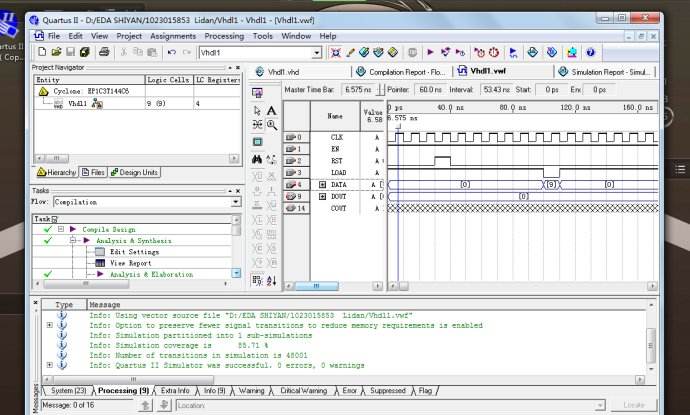The height and width of the screenshot is (415, 690).
Task: Collapse the Compile Design task node
Action: [x=61, y=229]
